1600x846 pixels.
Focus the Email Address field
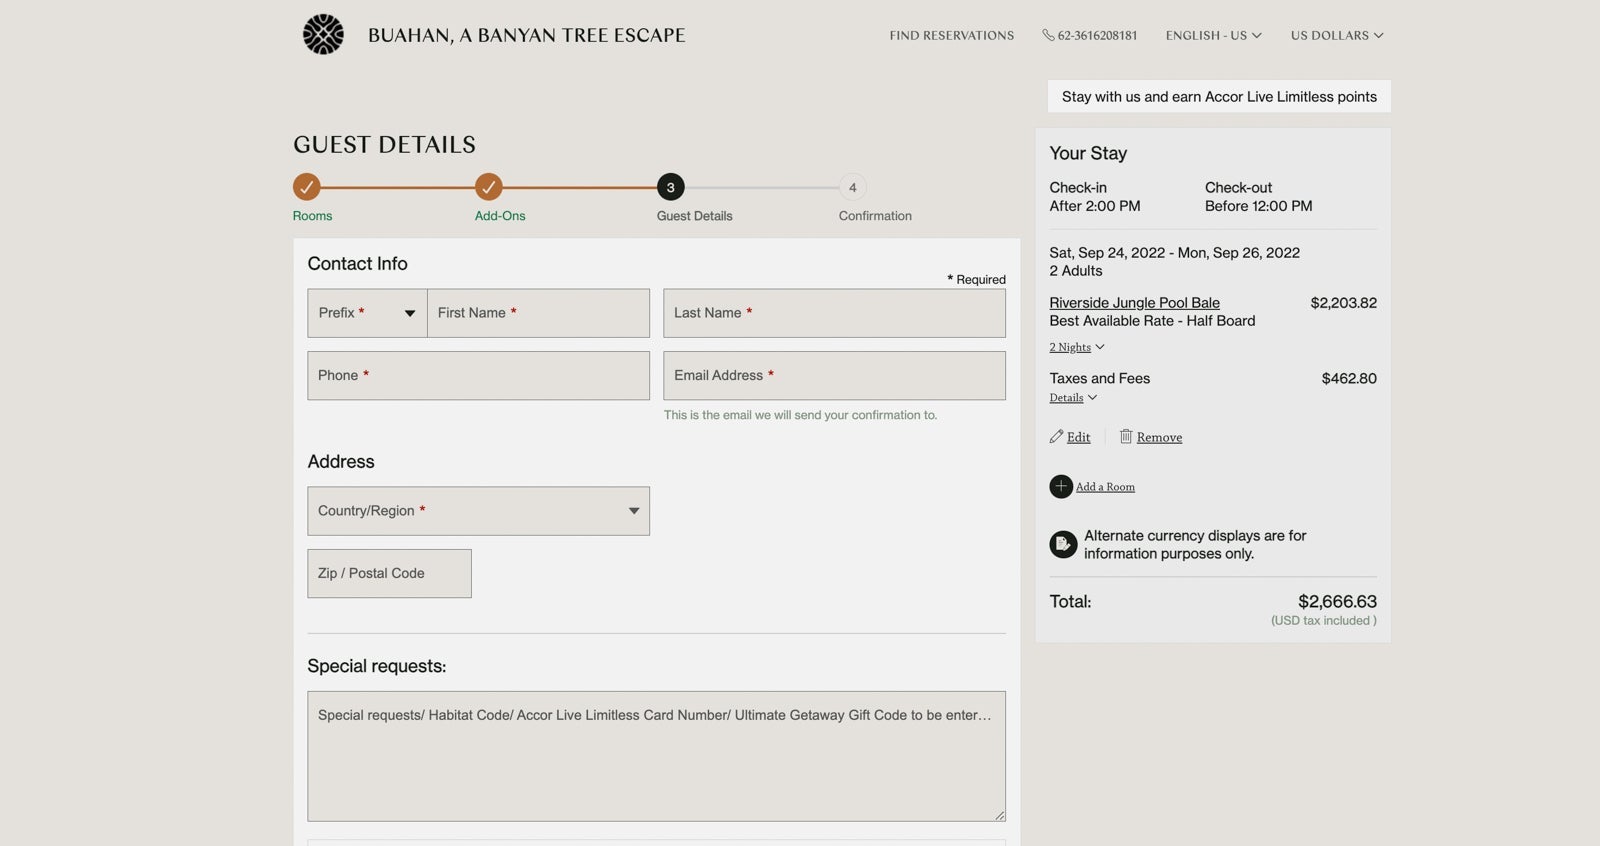click(834, 375)
